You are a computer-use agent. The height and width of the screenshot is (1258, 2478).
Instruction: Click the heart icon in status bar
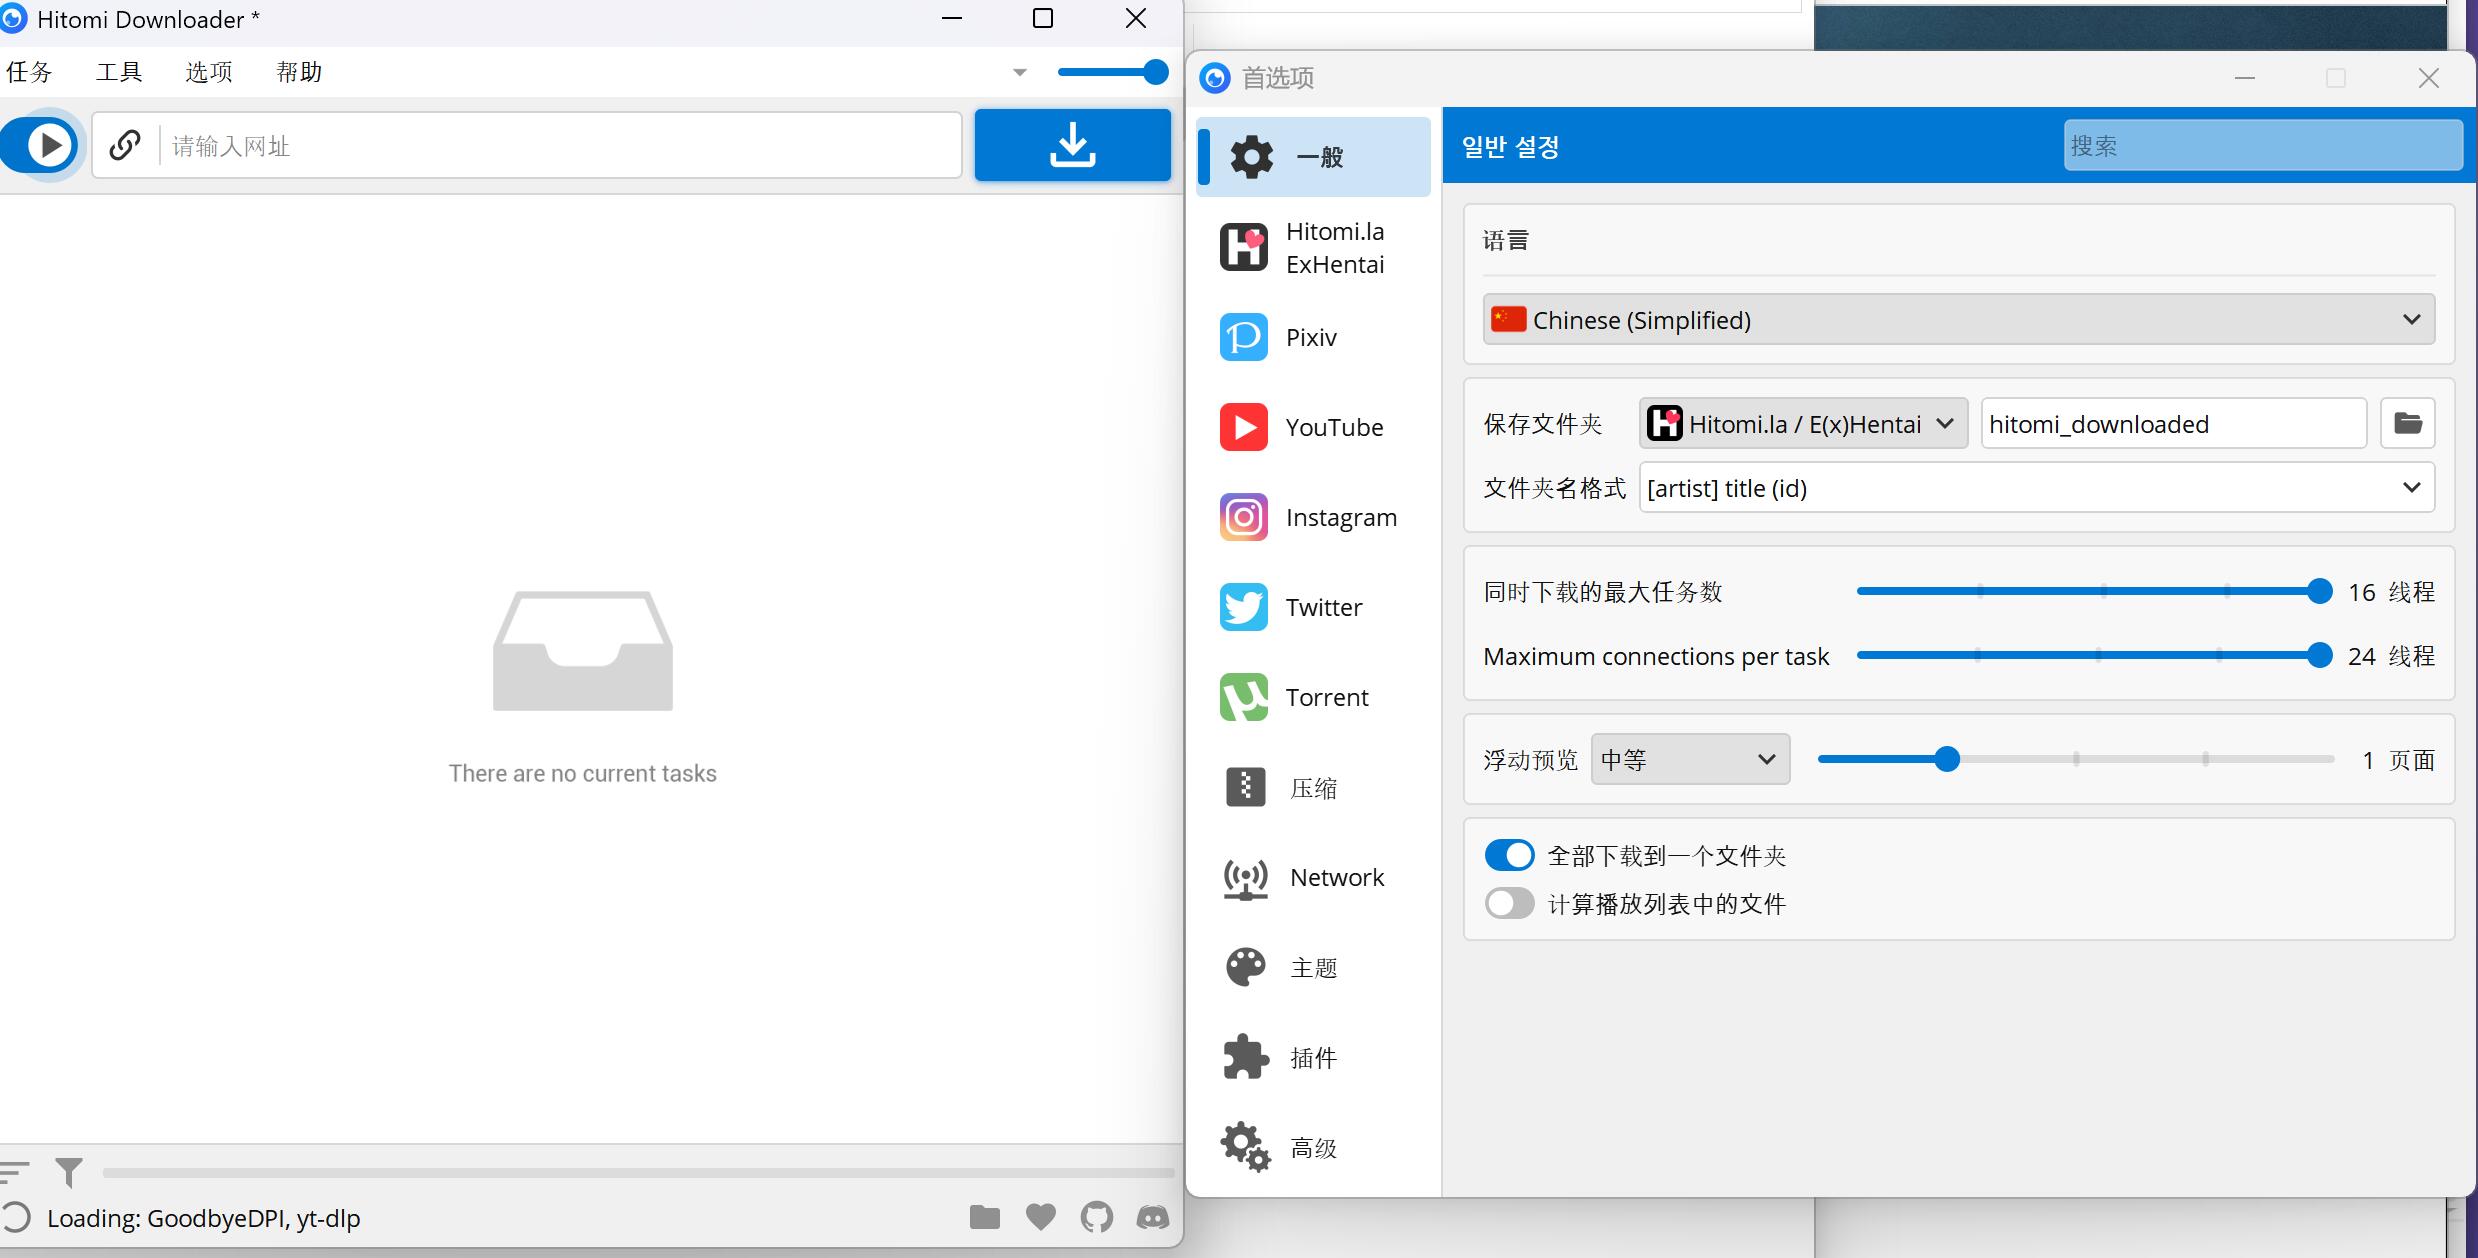(x=1040, y=1217)
